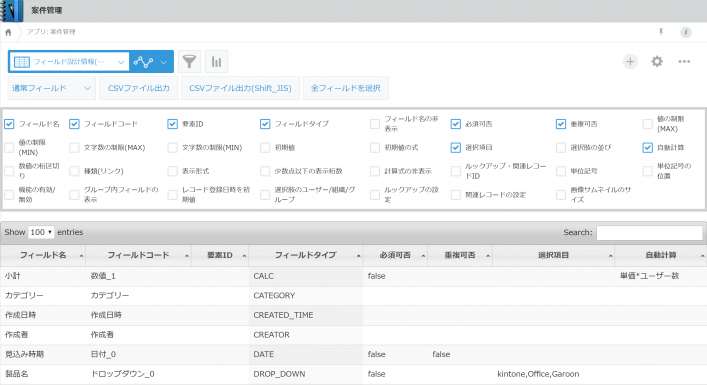
Task: Uncheck the 選択項目 checkbox
Action: pos(456,147)
